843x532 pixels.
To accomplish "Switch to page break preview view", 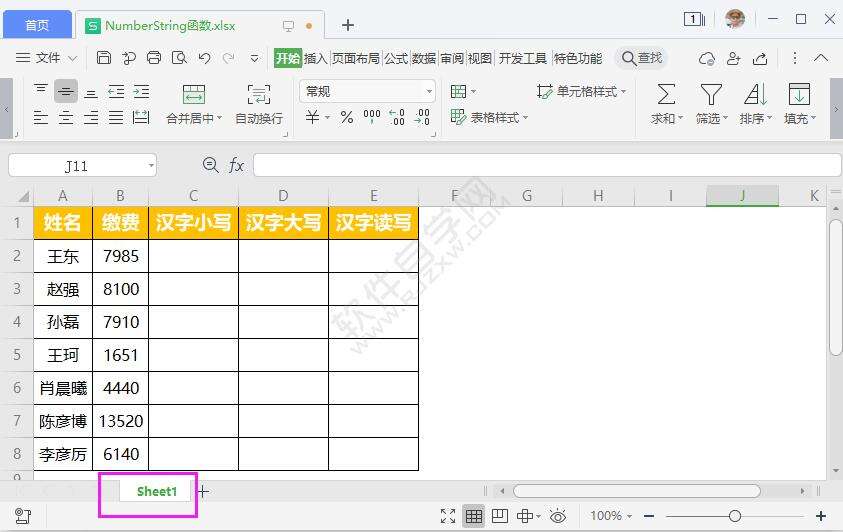I will [499, 516].
